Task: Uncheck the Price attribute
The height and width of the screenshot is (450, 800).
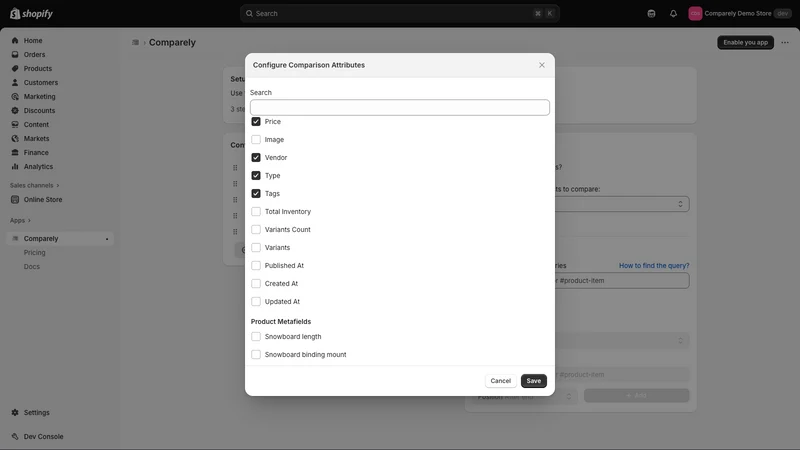Action: [x=256, y=121]
